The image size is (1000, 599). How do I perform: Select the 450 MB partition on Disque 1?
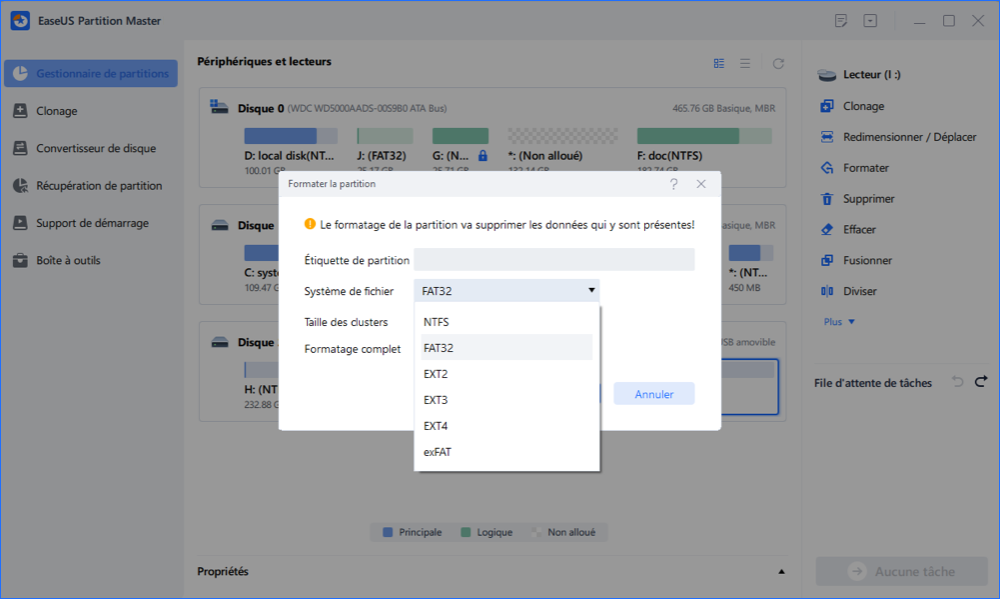[751, 253]
